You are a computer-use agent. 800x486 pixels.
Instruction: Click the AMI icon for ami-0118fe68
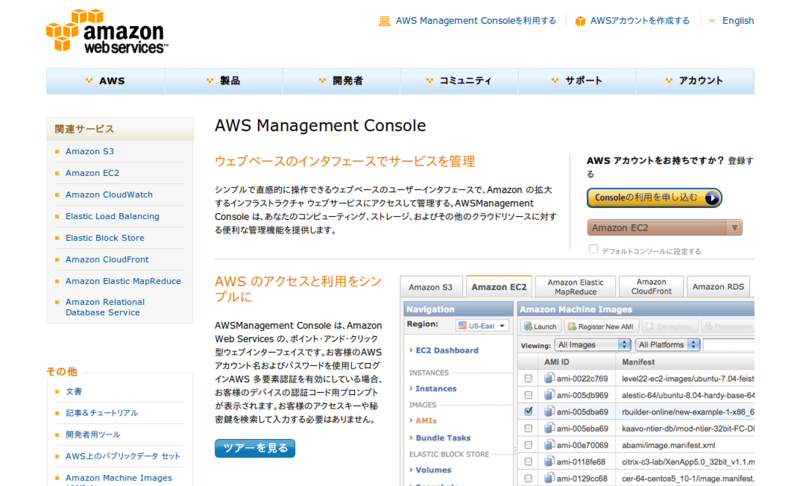[549, 461]
